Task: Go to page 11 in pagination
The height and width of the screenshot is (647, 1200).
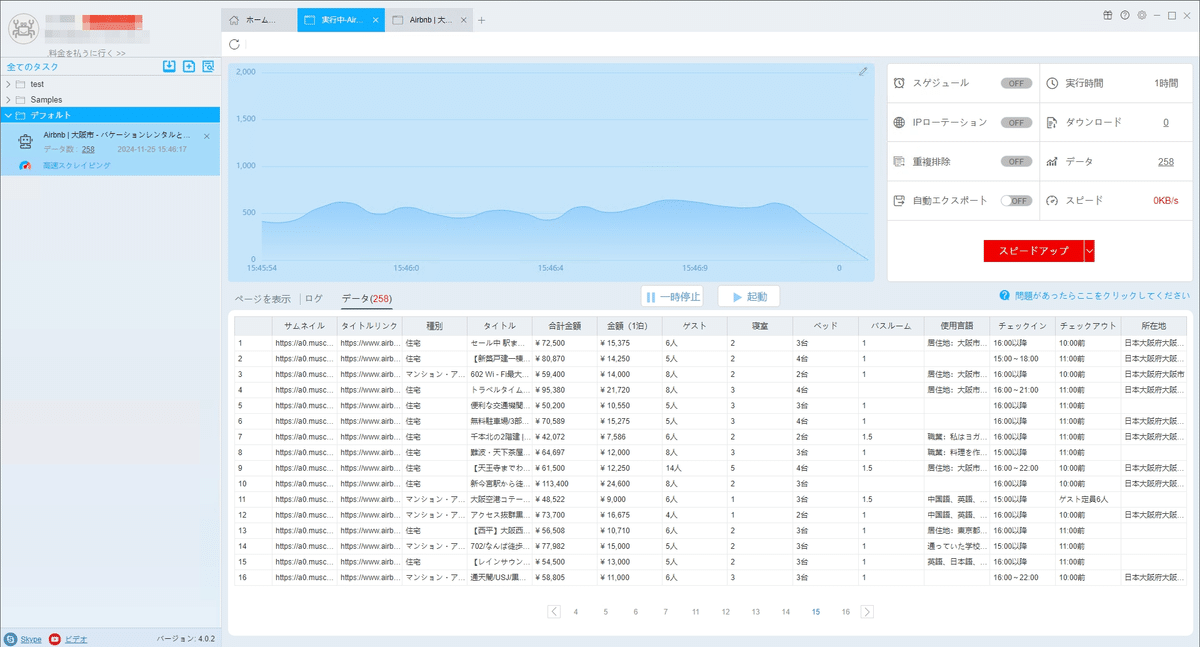Action: (x=696, y=612)
